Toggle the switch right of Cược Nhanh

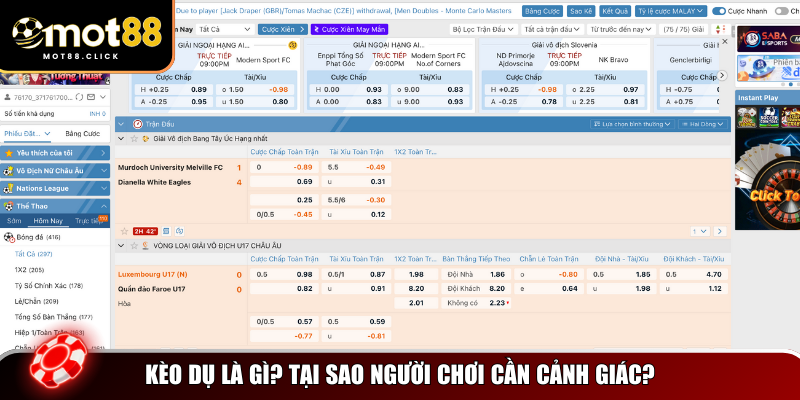781,11
